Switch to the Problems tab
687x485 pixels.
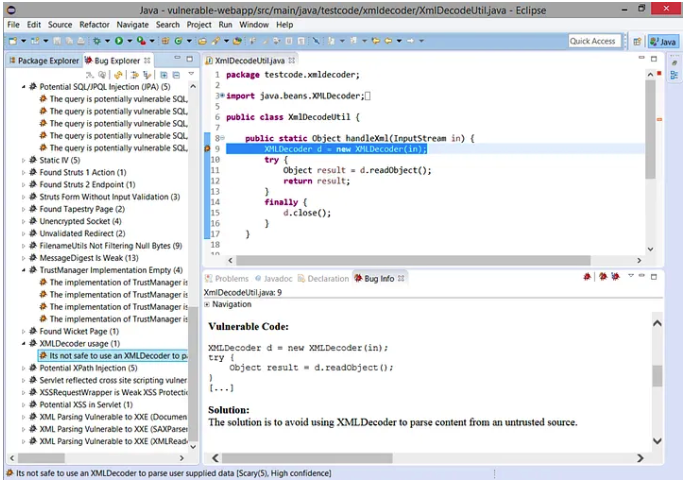tap(227, 279)
